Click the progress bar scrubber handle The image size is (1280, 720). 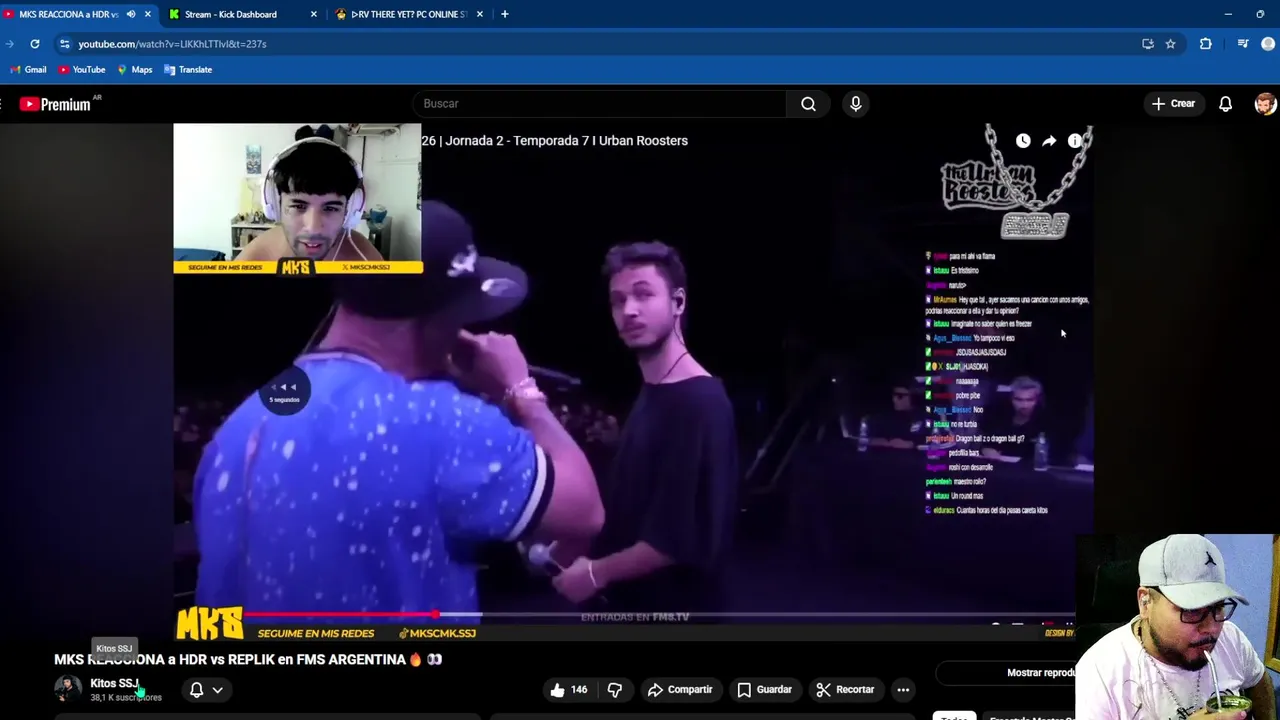436,614
